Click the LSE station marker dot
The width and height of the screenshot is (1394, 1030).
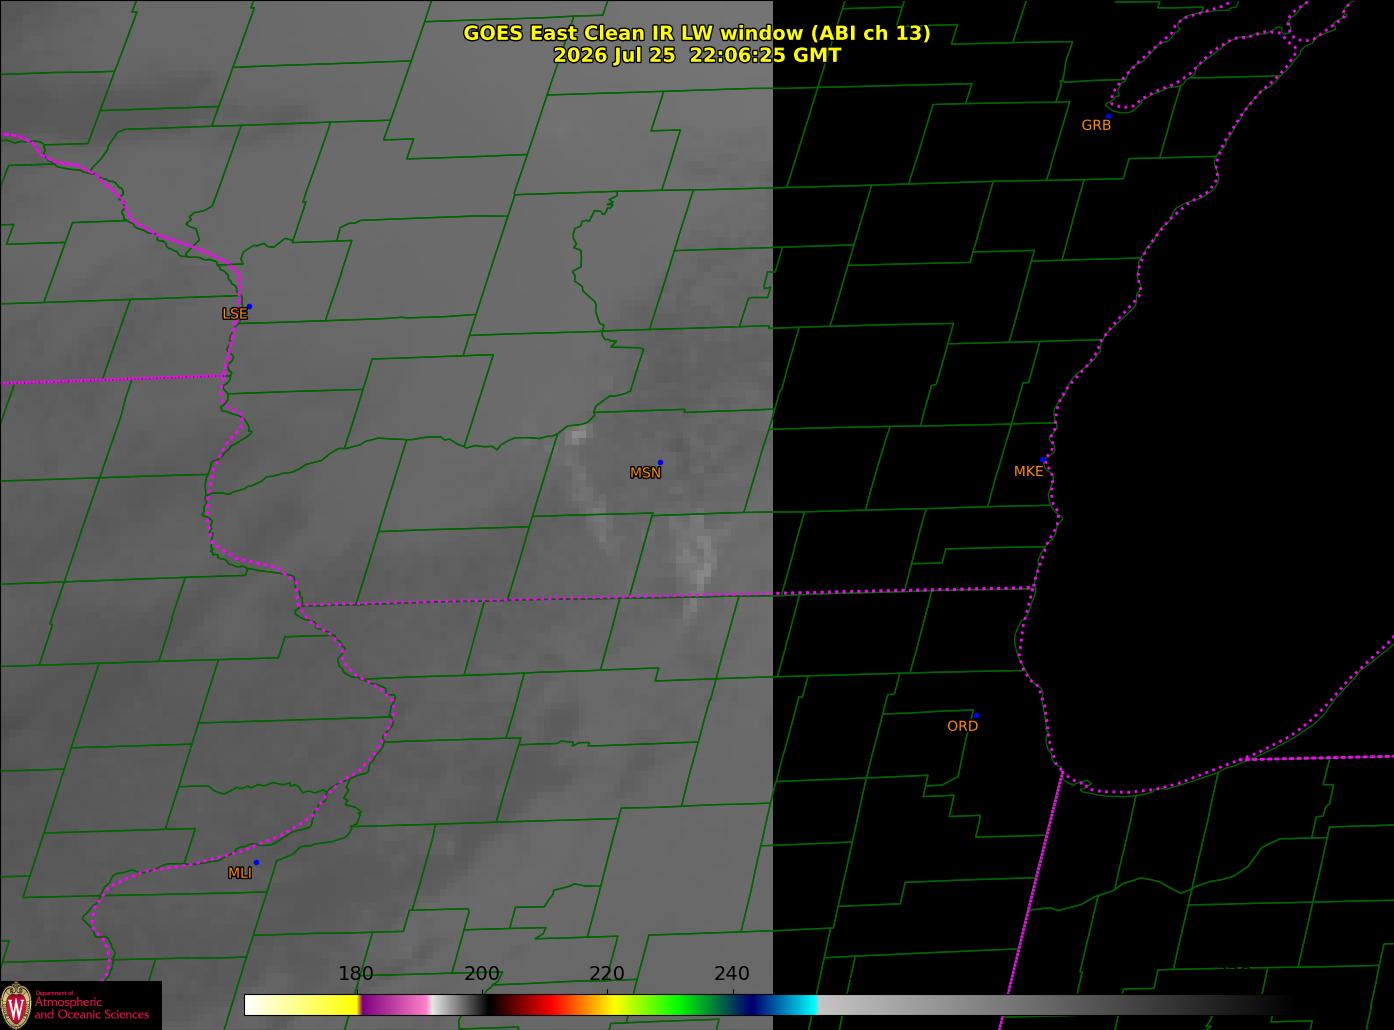tap(249, 306)
